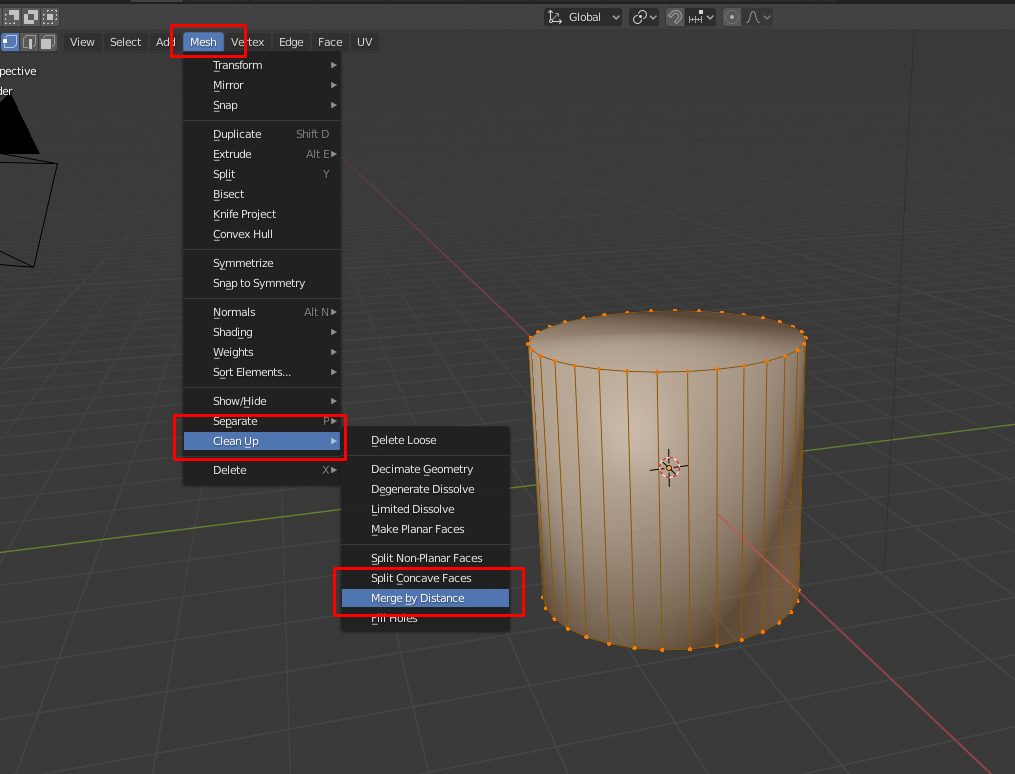Open the pivot point dropdown
1015x774 pixels.
coord(646,17)
